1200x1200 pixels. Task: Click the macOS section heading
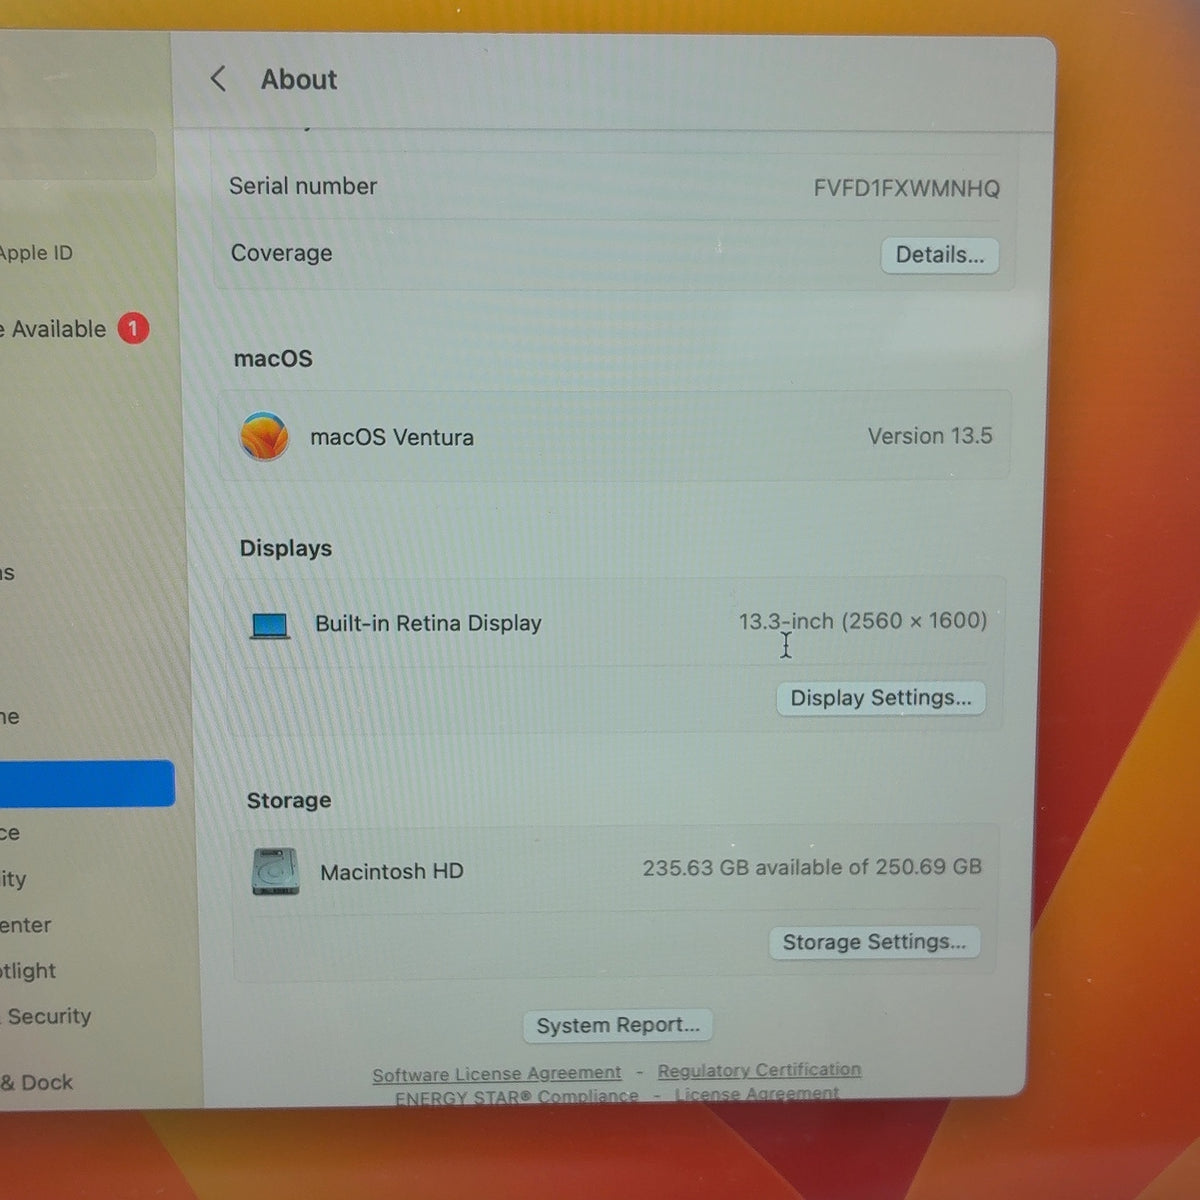click(273, 358)
